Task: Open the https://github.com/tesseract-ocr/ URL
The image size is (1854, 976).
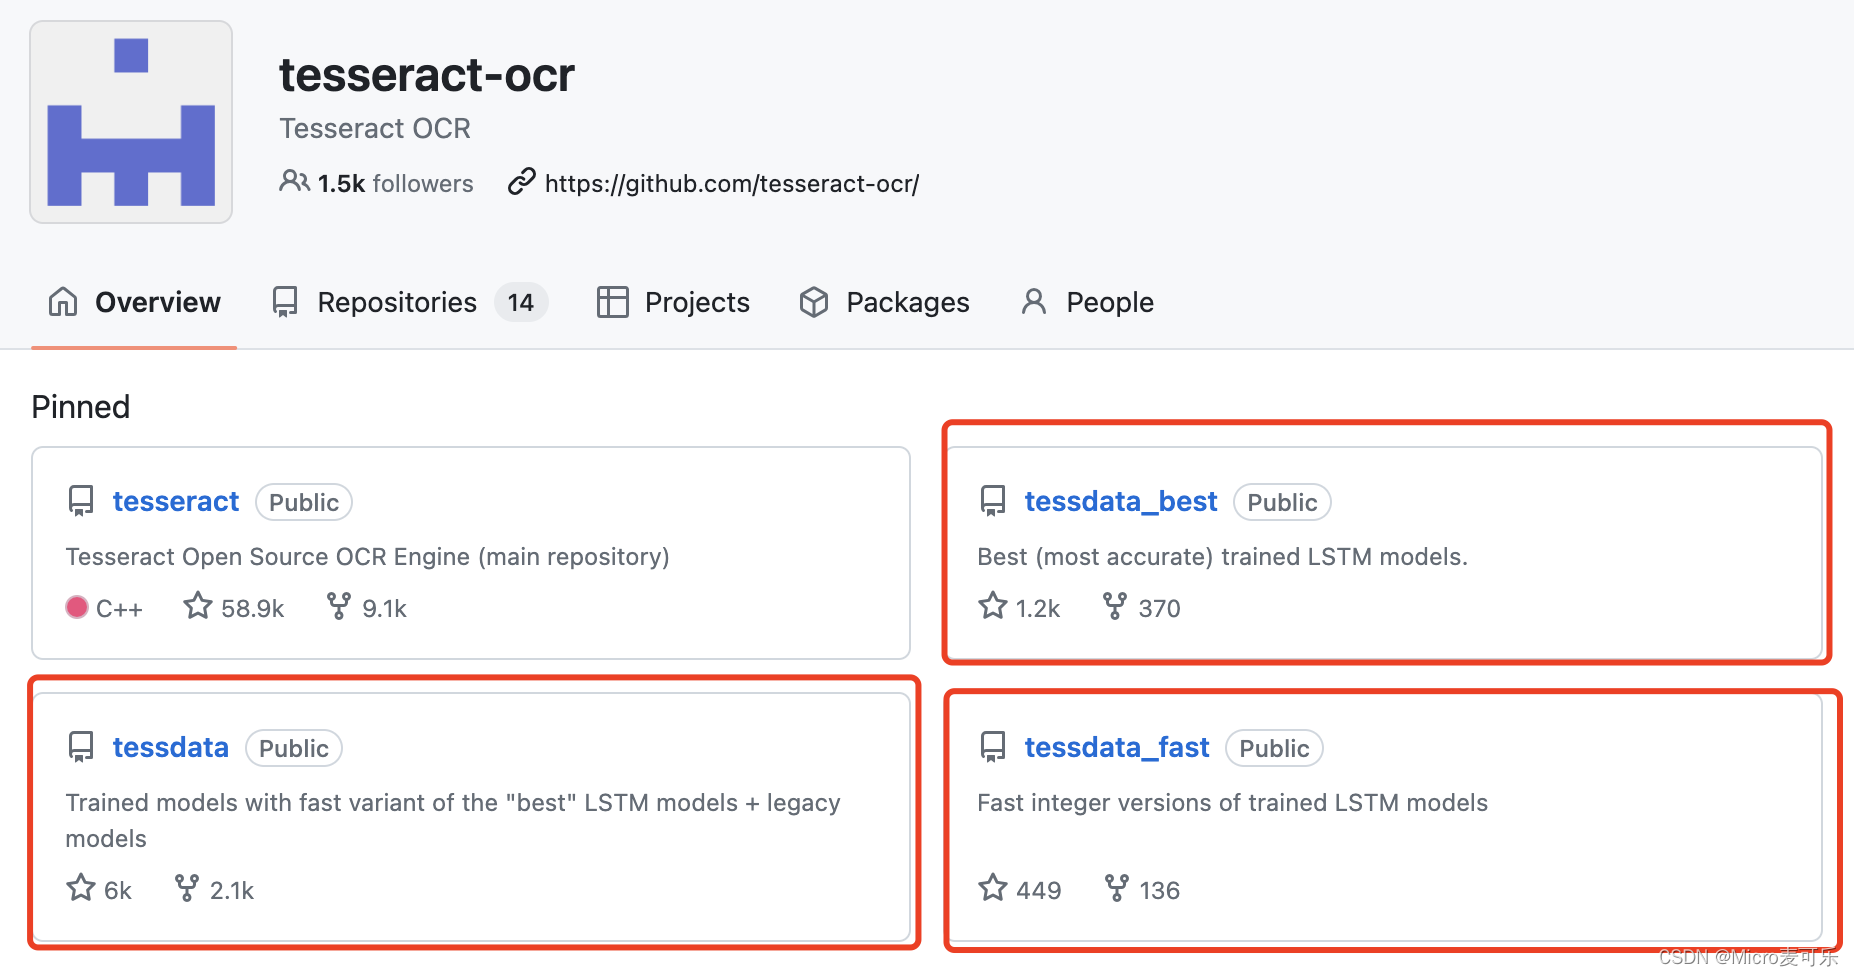Action: (x=731, y=183)
